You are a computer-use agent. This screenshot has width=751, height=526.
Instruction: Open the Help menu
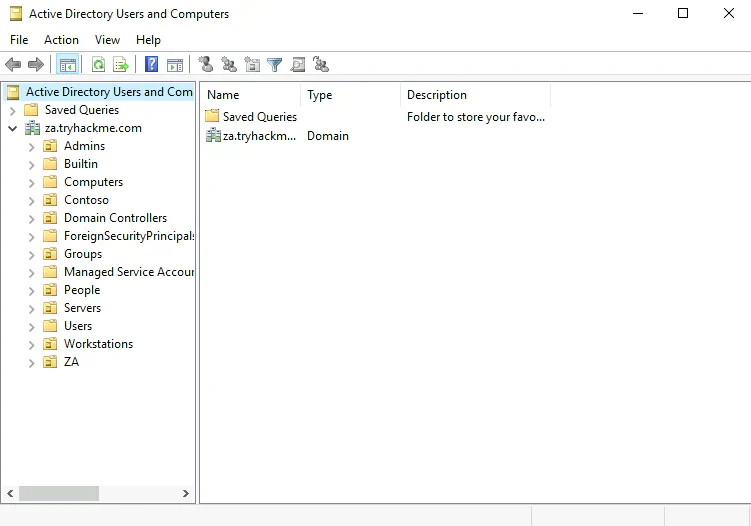pos(148,40)
